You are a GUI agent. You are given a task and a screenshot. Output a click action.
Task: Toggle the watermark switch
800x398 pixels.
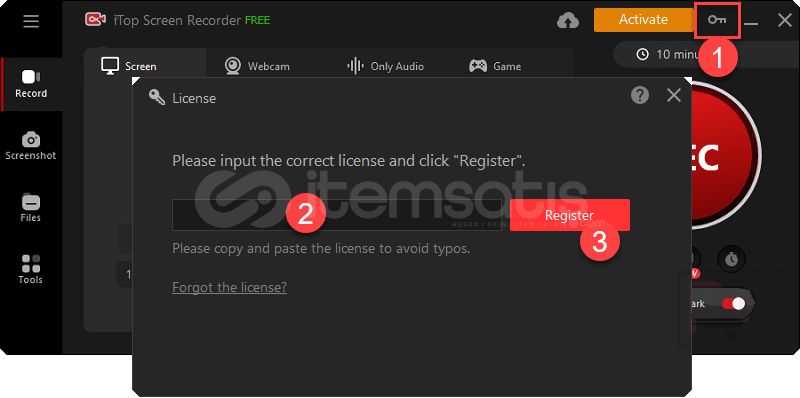click(733, 304)
